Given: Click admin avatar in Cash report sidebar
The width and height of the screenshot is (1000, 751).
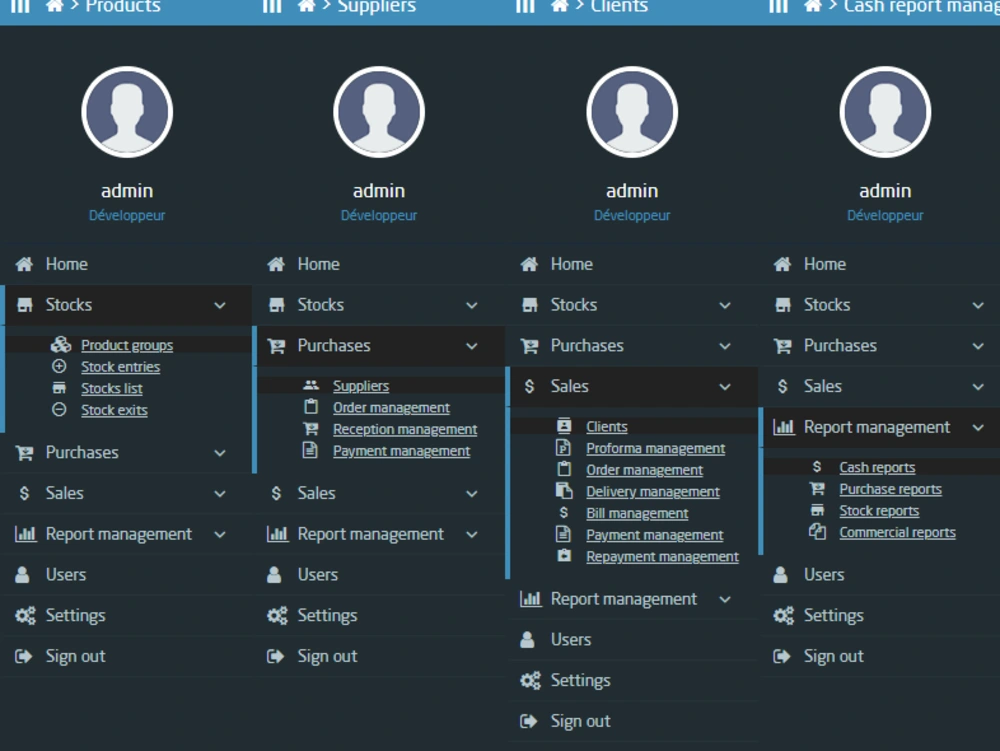Looking at the screenshot, I should point(885,112).
